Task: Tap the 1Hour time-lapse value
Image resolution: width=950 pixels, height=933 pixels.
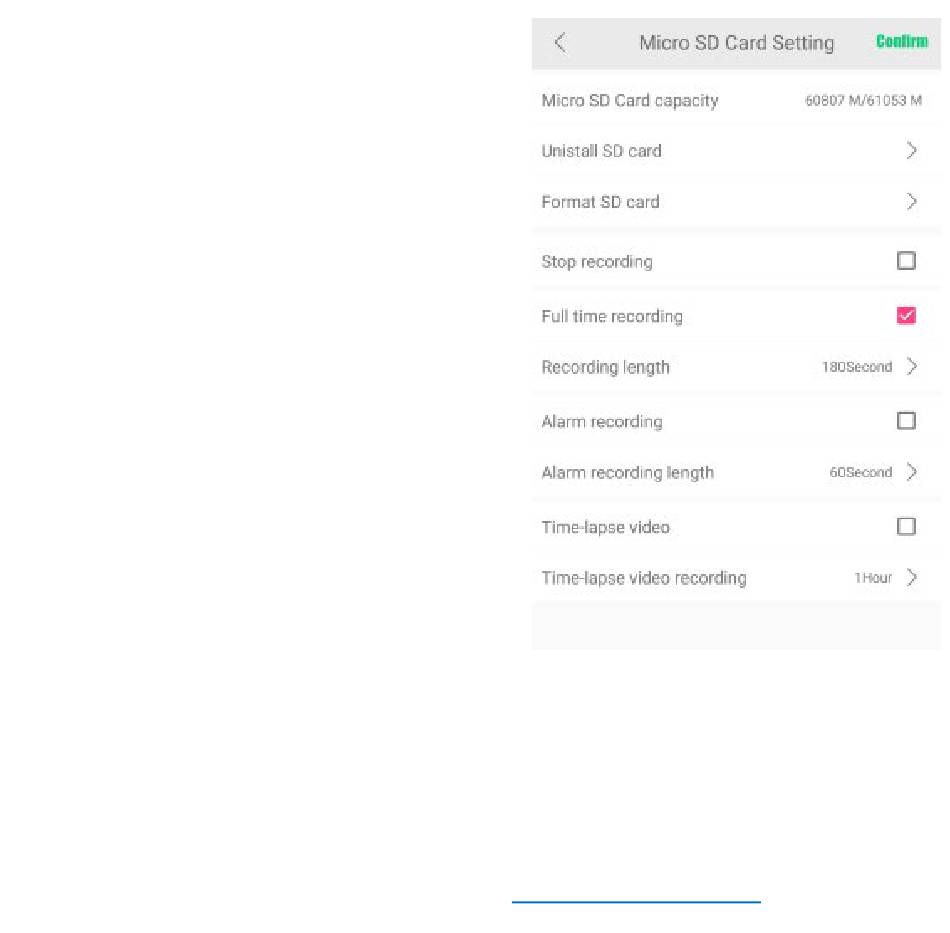Action: tap(872, 578)
